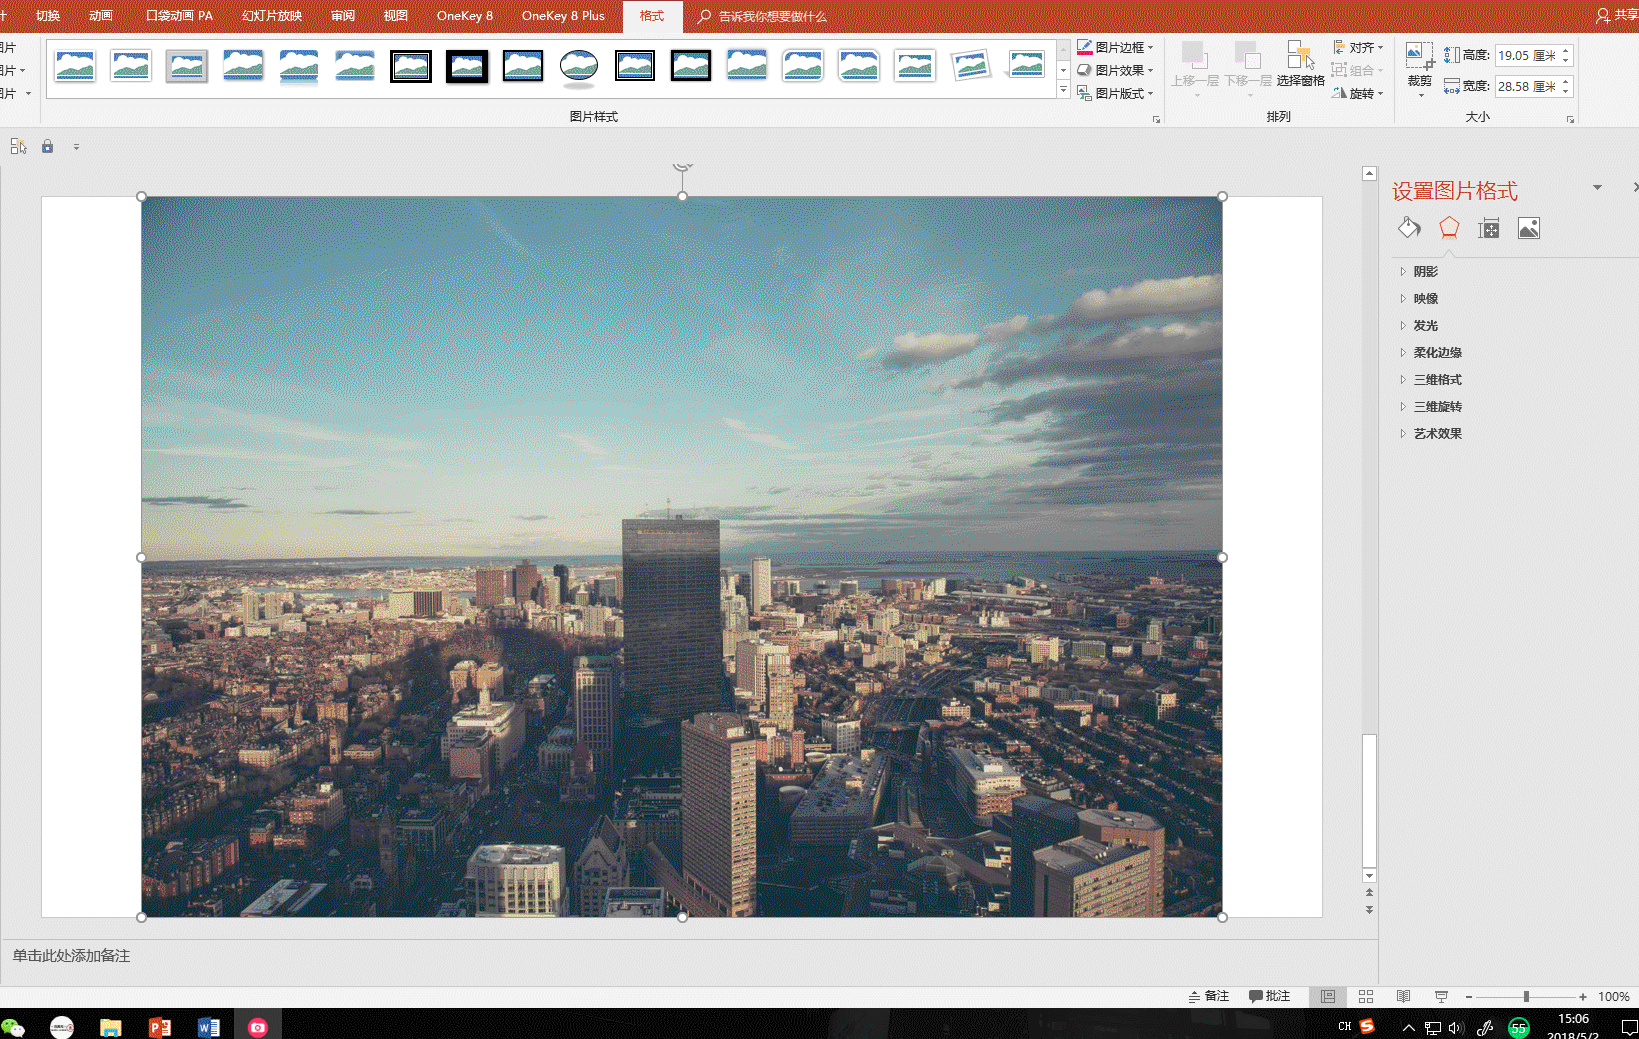
Task: Open the Fill & Line tab in format pane
Action: click(x=1409, y=229)
